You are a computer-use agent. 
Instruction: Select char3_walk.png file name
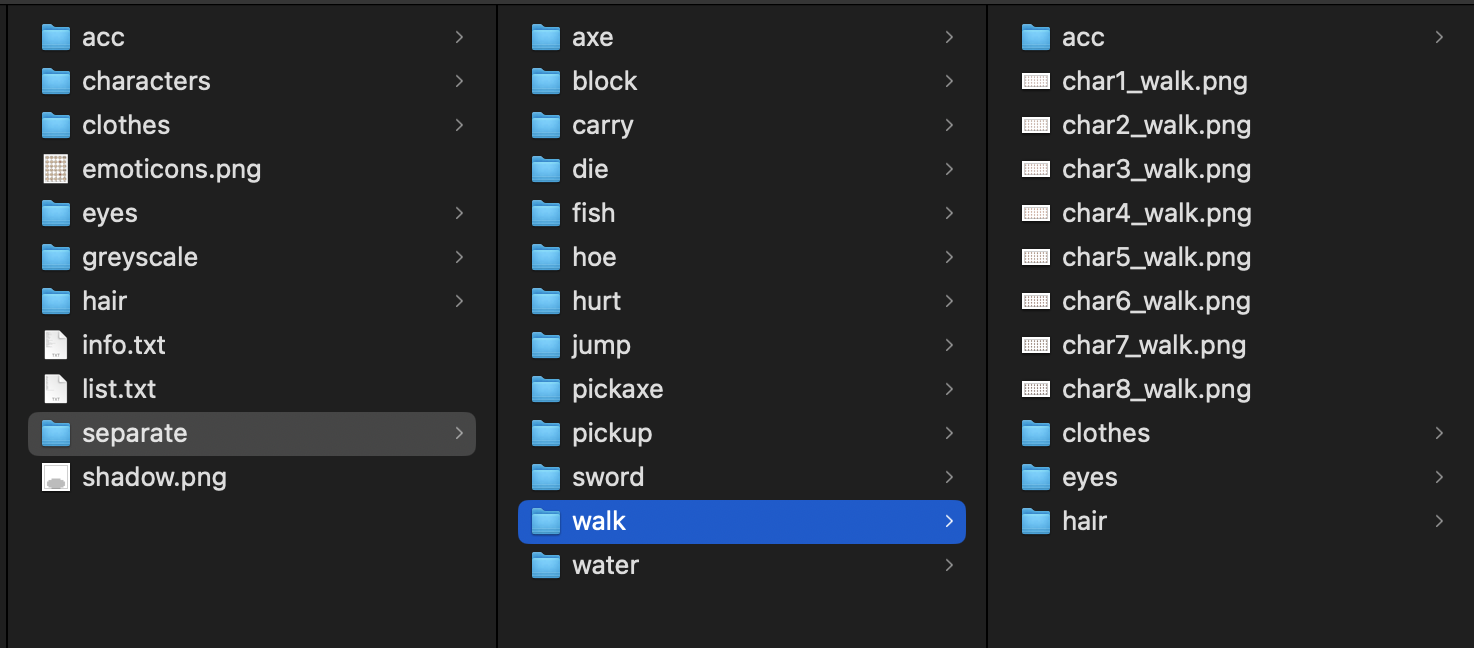[1156, 169]
